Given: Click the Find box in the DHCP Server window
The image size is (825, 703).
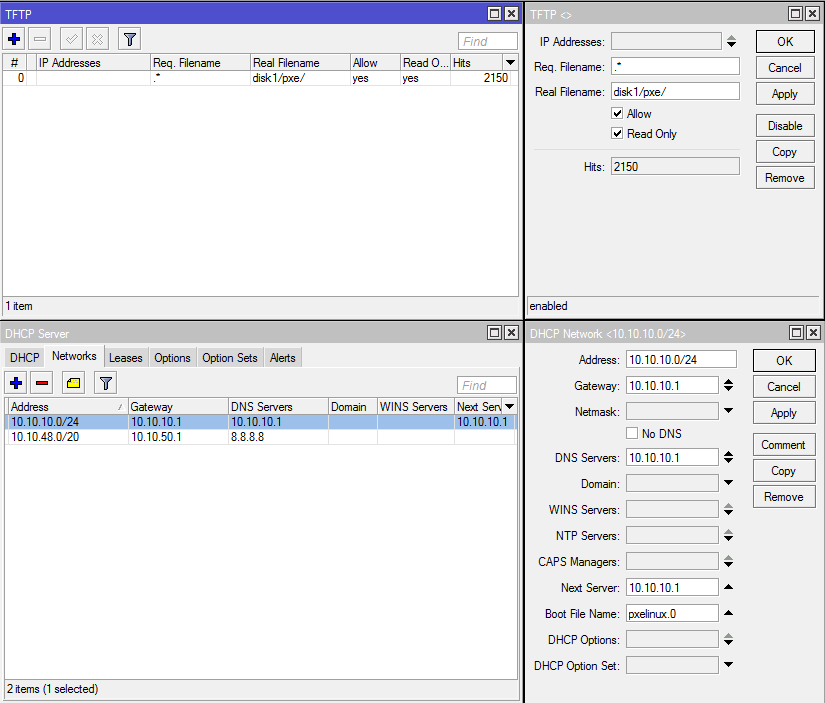Looking at the screenshot, I should pyautogui.click(x=487, y=385).
